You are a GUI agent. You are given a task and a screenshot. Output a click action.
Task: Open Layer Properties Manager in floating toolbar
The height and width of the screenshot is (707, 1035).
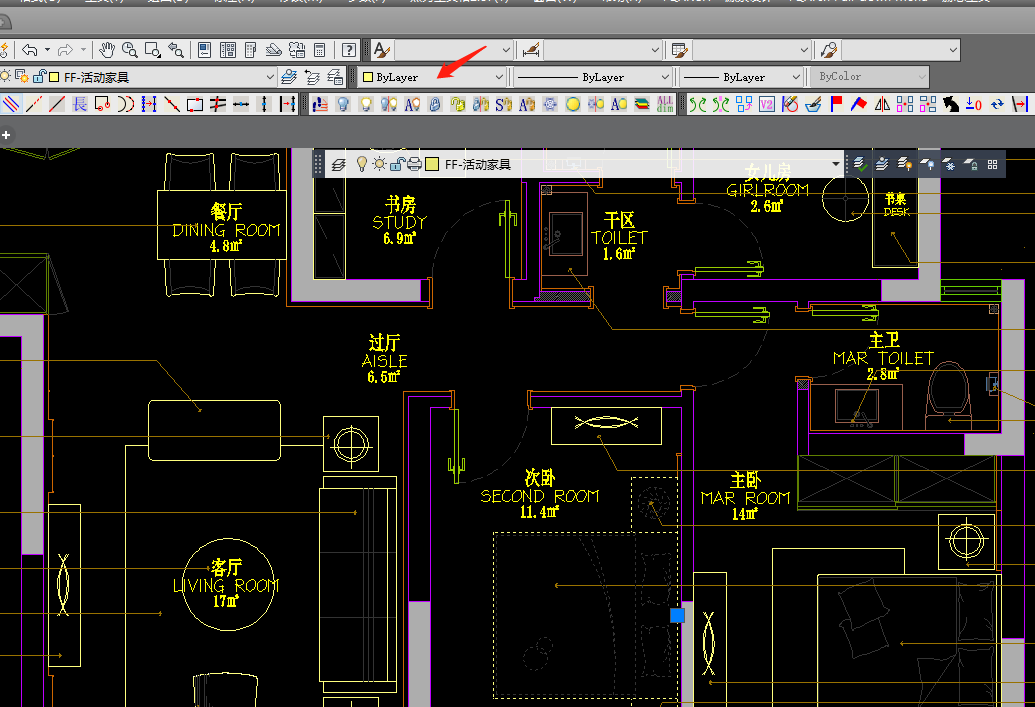click(339, 164)
